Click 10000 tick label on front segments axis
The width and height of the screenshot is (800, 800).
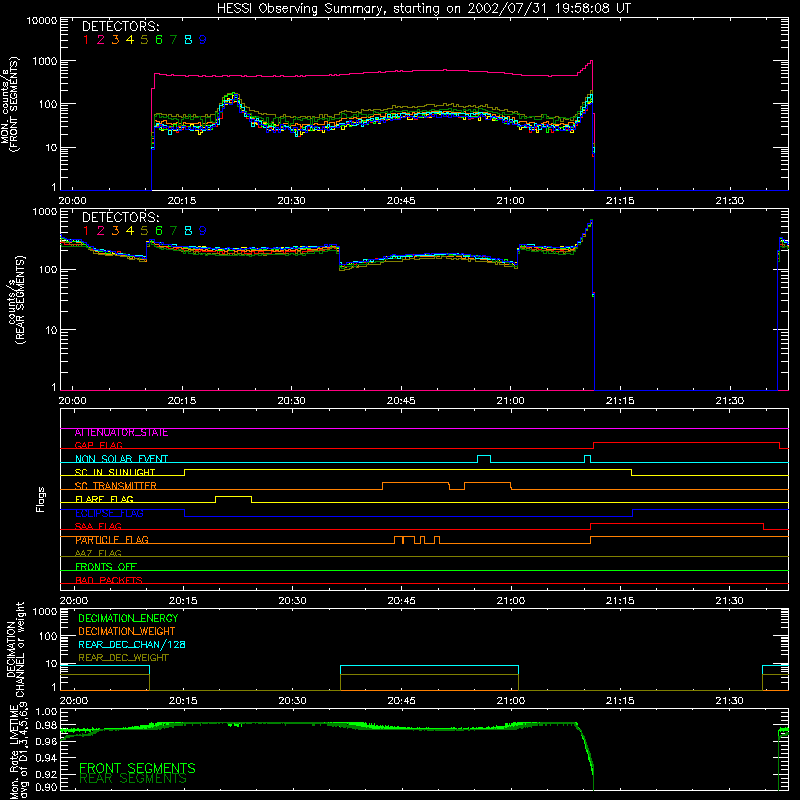(x=42, y=21)
